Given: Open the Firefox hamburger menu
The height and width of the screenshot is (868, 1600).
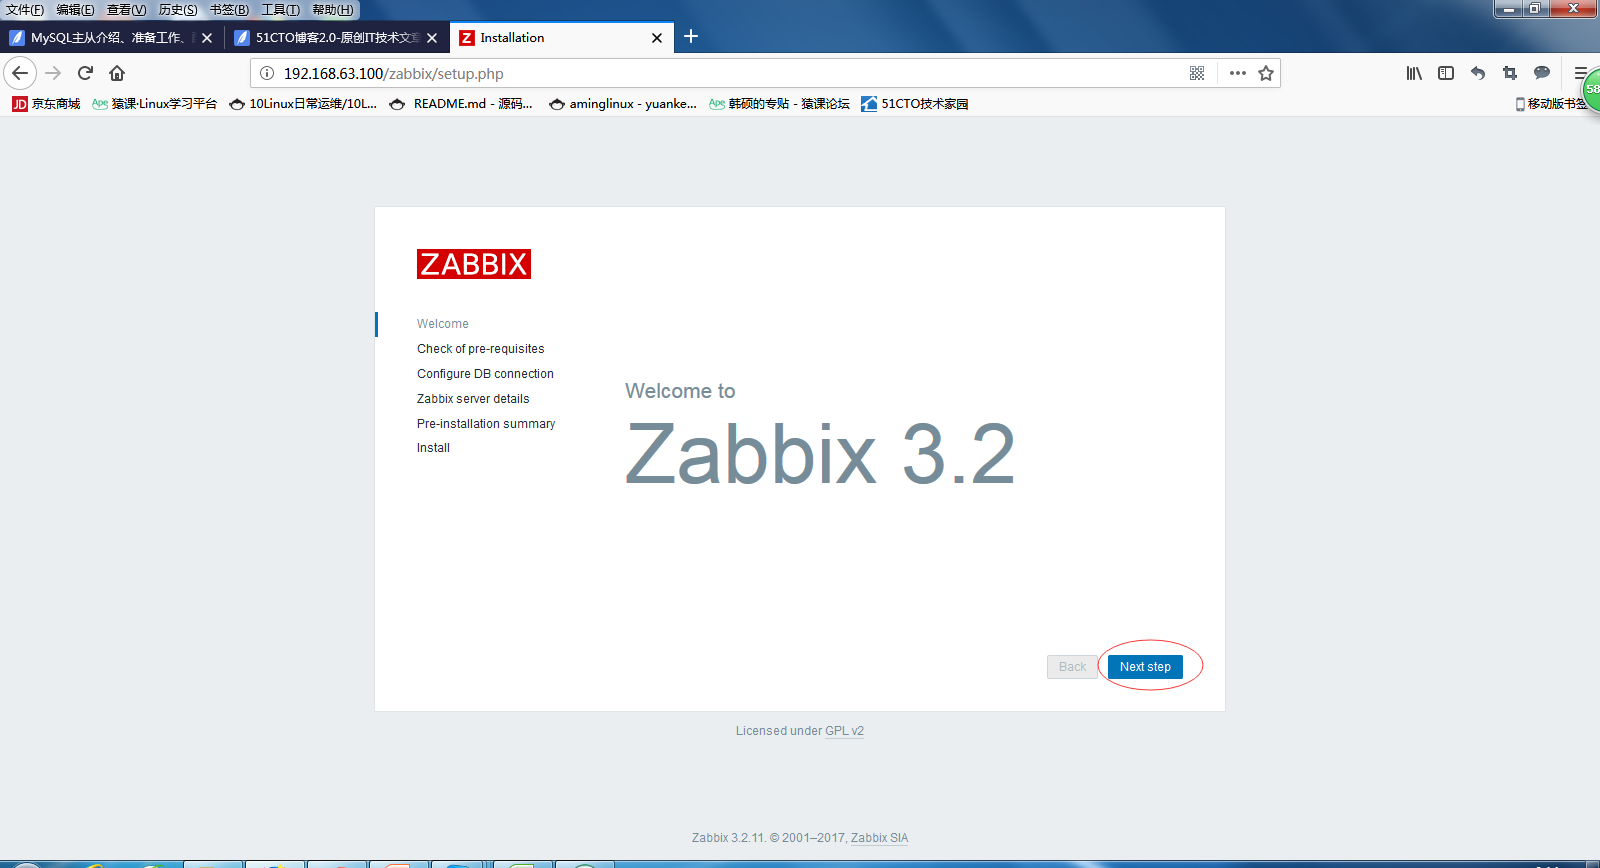Looking at the screenshot, I should [x=1580, y=73].
